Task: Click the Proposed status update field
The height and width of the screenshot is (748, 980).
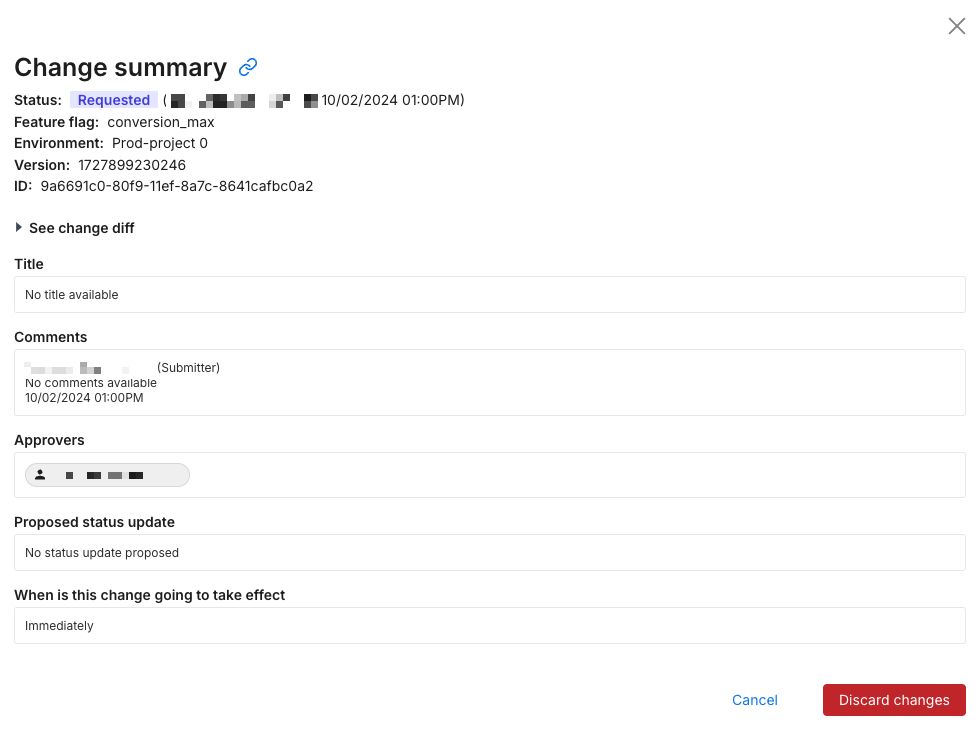Action: coord(489,552)
